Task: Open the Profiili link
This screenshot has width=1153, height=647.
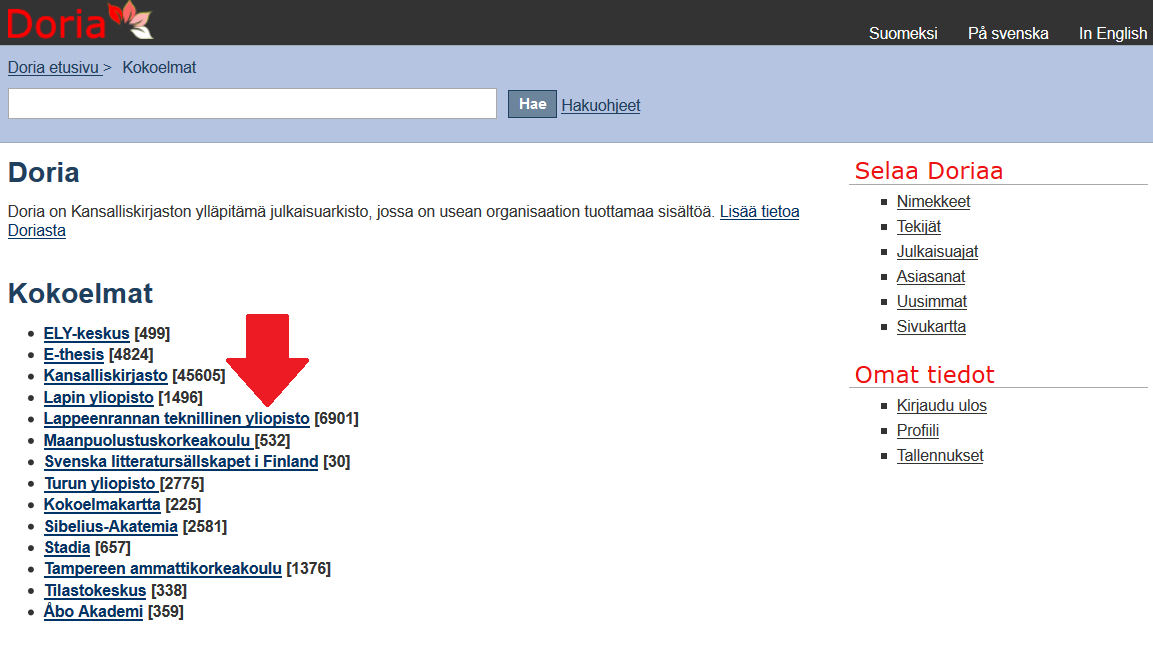Action: pyautogui.click(x=918, y=431)
